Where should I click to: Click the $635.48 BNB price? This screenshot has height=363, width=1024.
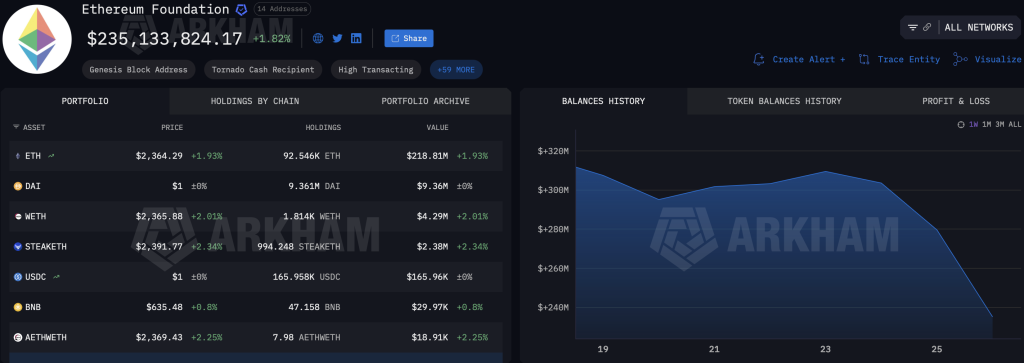click(165, 307)
